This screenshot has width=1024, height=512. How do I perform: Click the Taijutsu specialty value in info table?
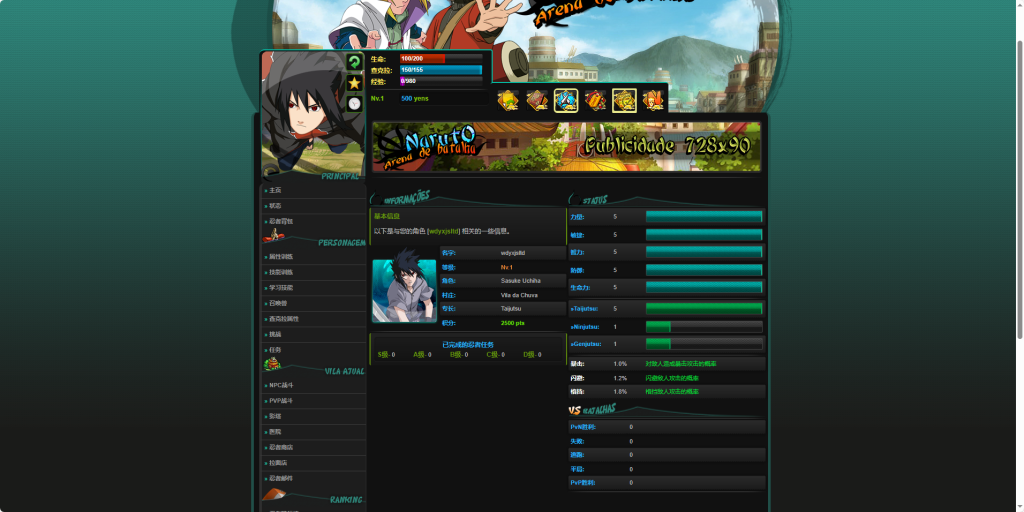[511, 309]
